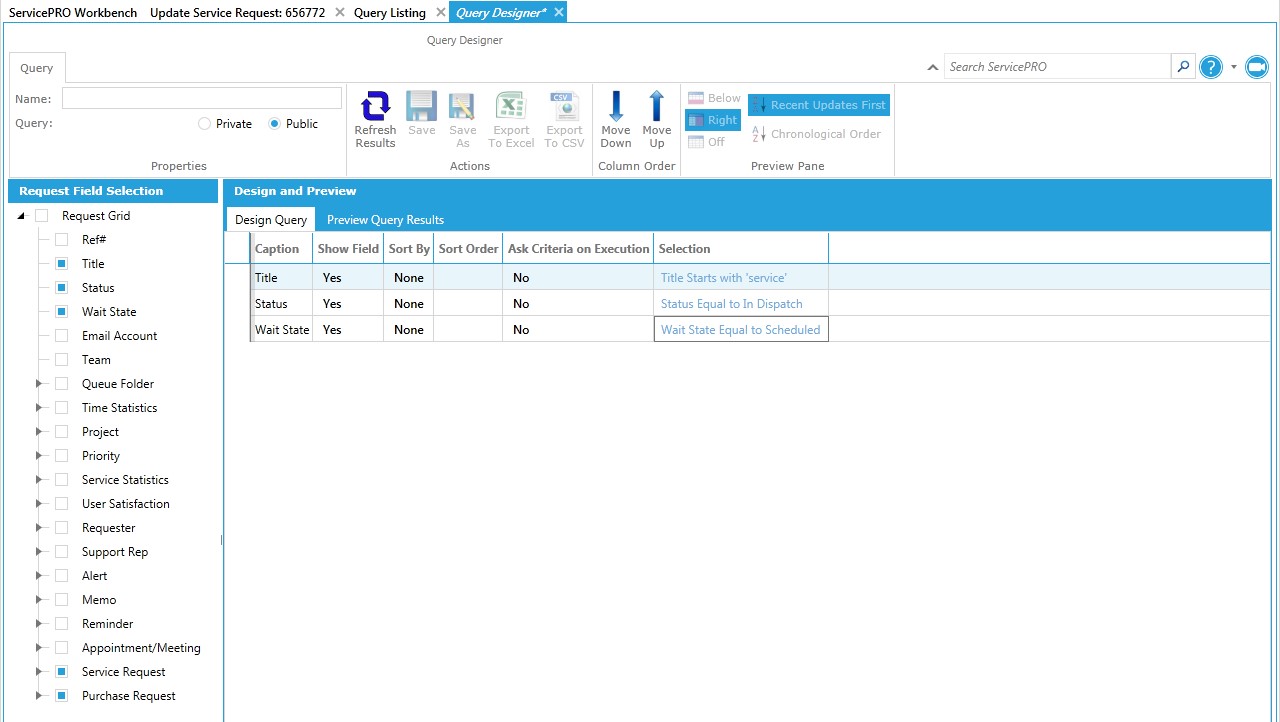
Task: Expand the Alert node
Action: (40, 576)
